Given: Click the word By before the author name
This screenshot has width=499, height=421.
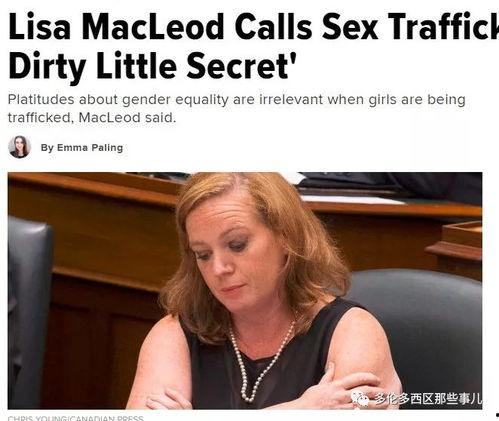Looking at the screenshot, I should pyautogui.click(x=47, y=148).
